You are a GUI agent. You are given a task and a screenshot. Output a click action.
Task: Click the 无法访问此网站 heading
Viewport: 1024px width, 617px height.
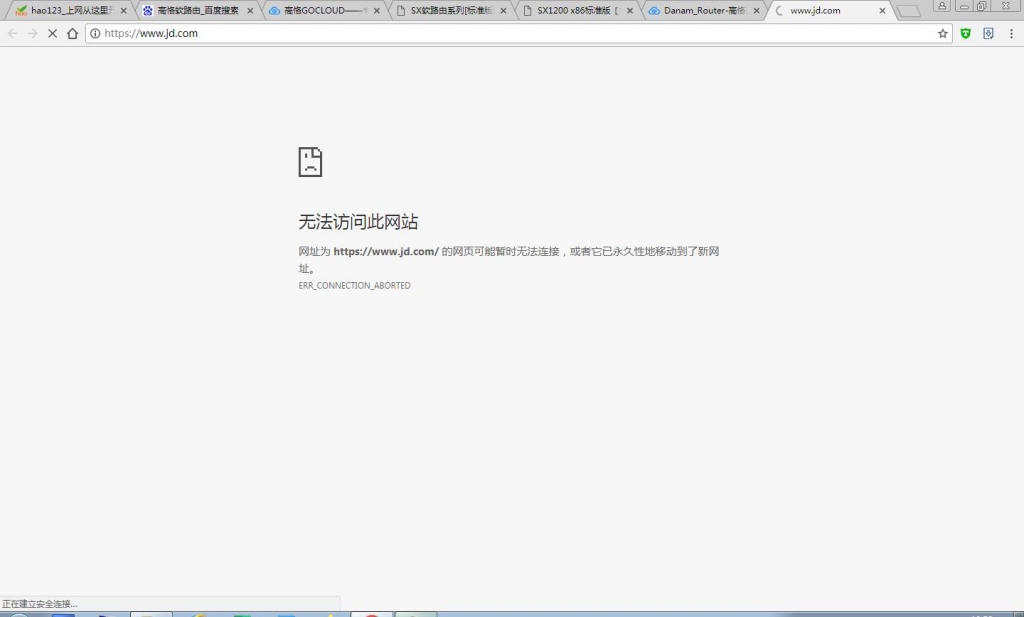click(358, 222)
